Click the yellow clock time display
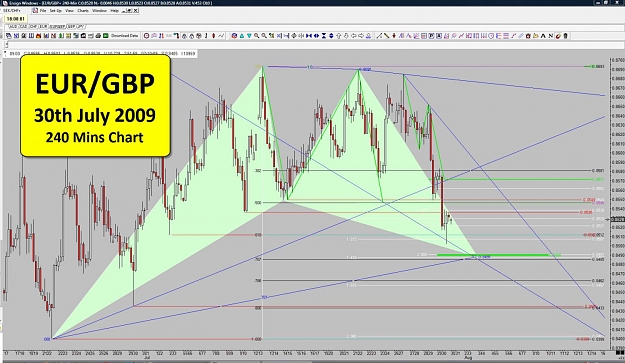Screen dimensions: 625x363 click(x=16, y=19)
